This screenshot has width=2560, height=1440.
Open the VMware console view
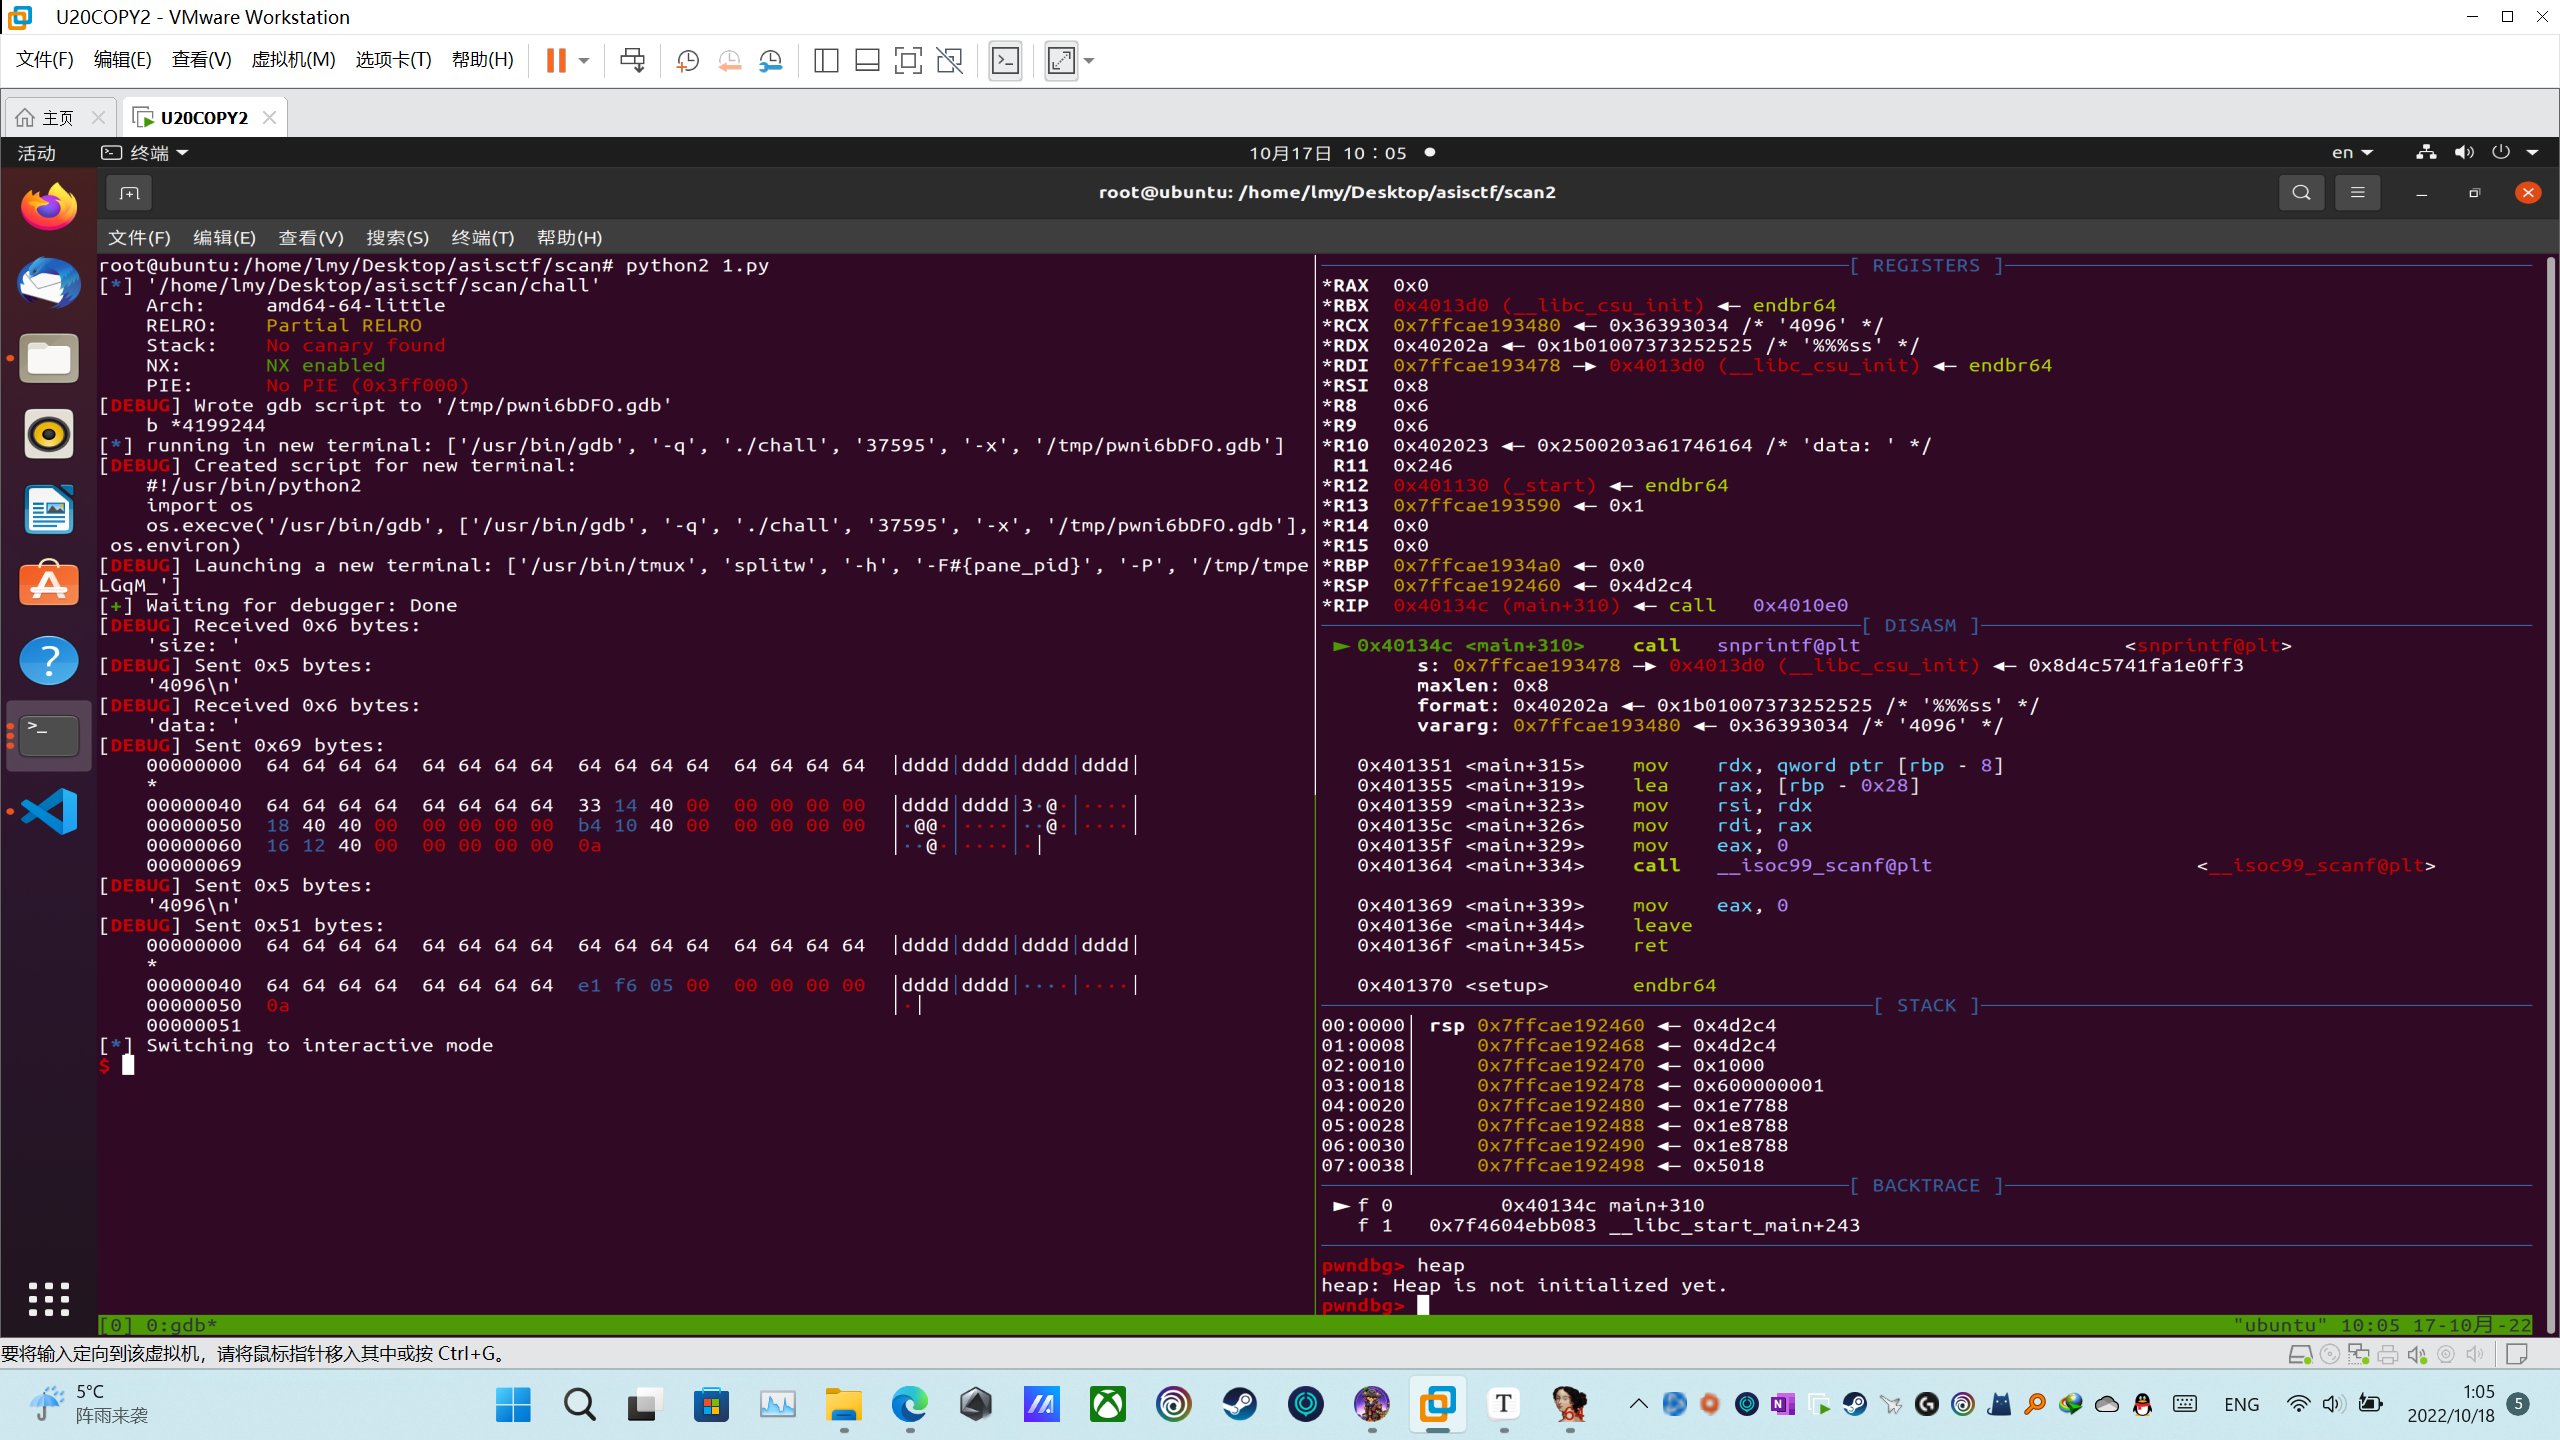click(x=1005, y=60)
